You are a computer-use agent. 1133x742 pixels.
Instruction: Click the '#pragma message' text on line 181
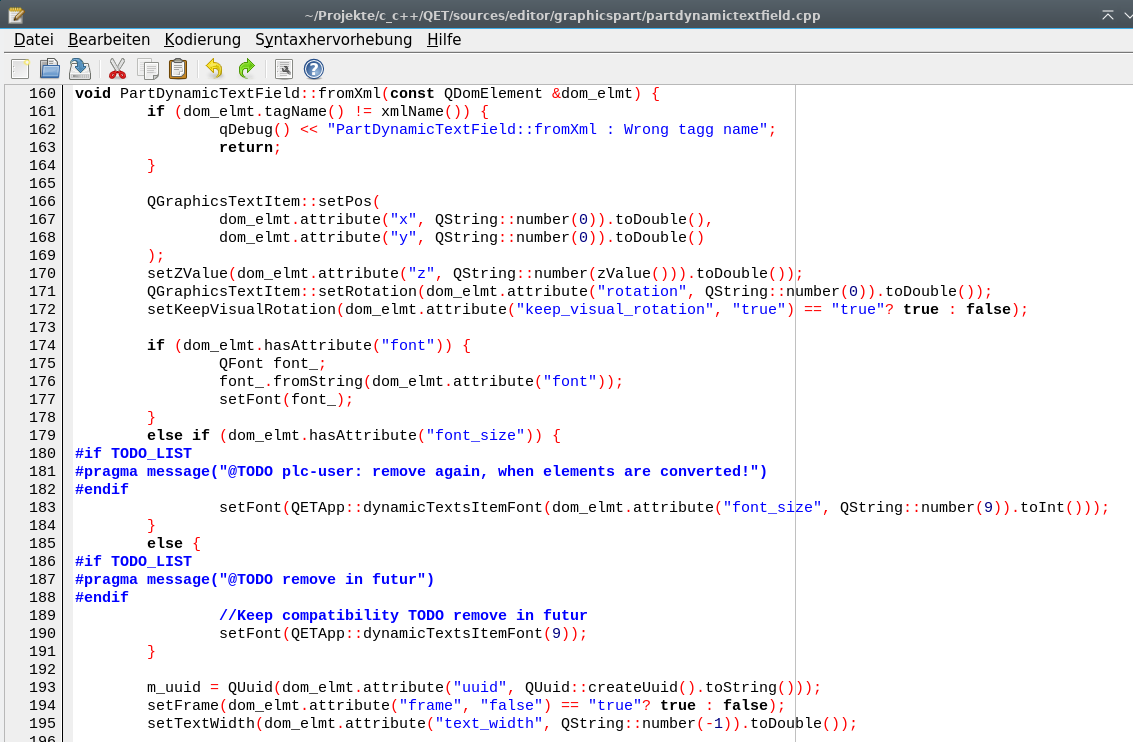coord(140,472)
